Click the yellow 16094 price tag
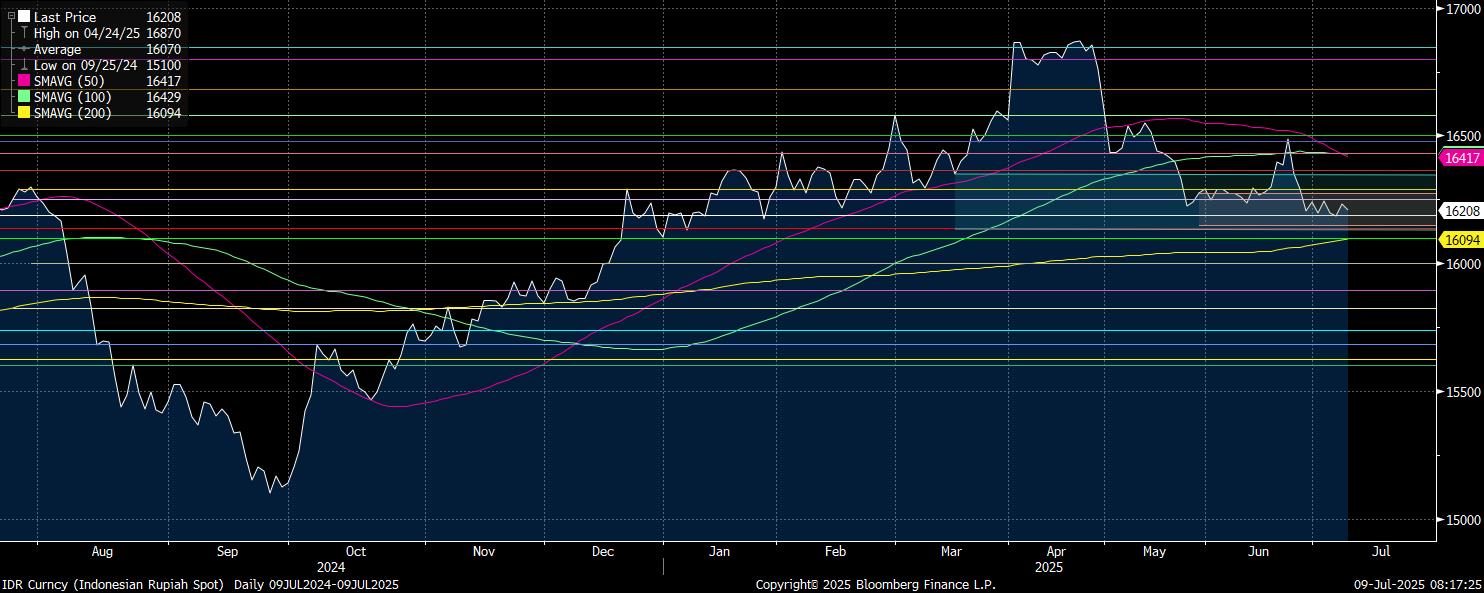 (1462, 240)
